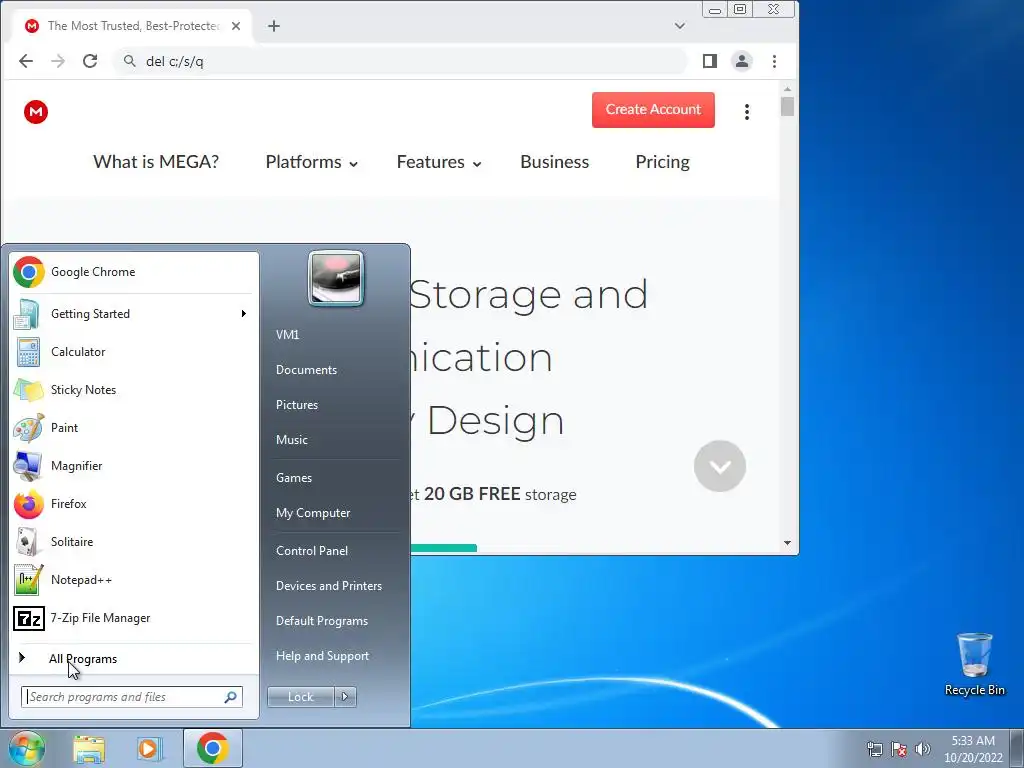Viewport: 1024px width, 768px height.
Task: Open Action Center flag tray icon
Action: pos(899,749)
